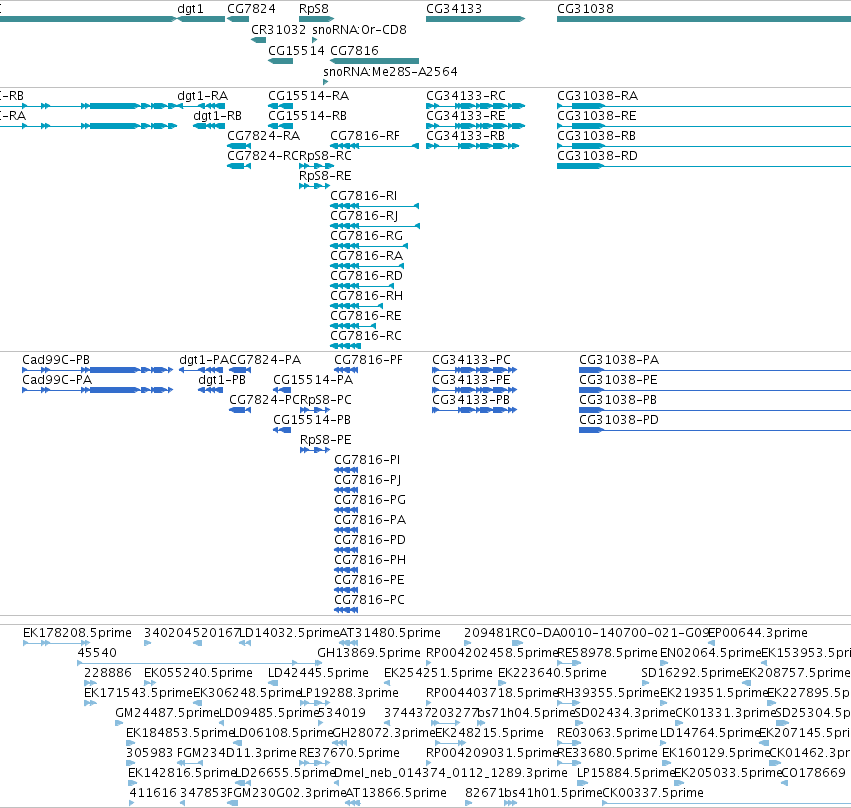Select the CG34133-PE protein label
Image resolution: width=851 pixels, height=808 pixels.
click(x=472, y=380)
